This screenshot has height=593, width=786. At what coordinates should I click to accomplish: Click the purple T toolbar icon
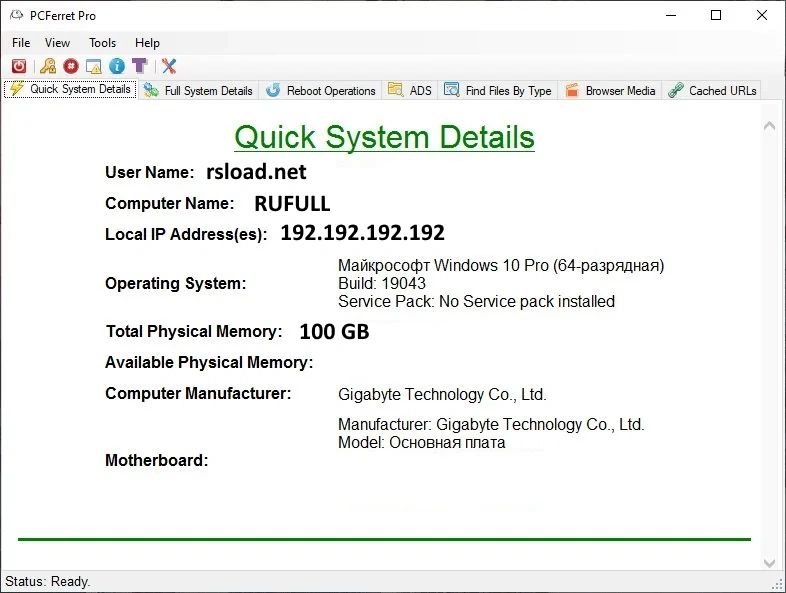[139, 66]
